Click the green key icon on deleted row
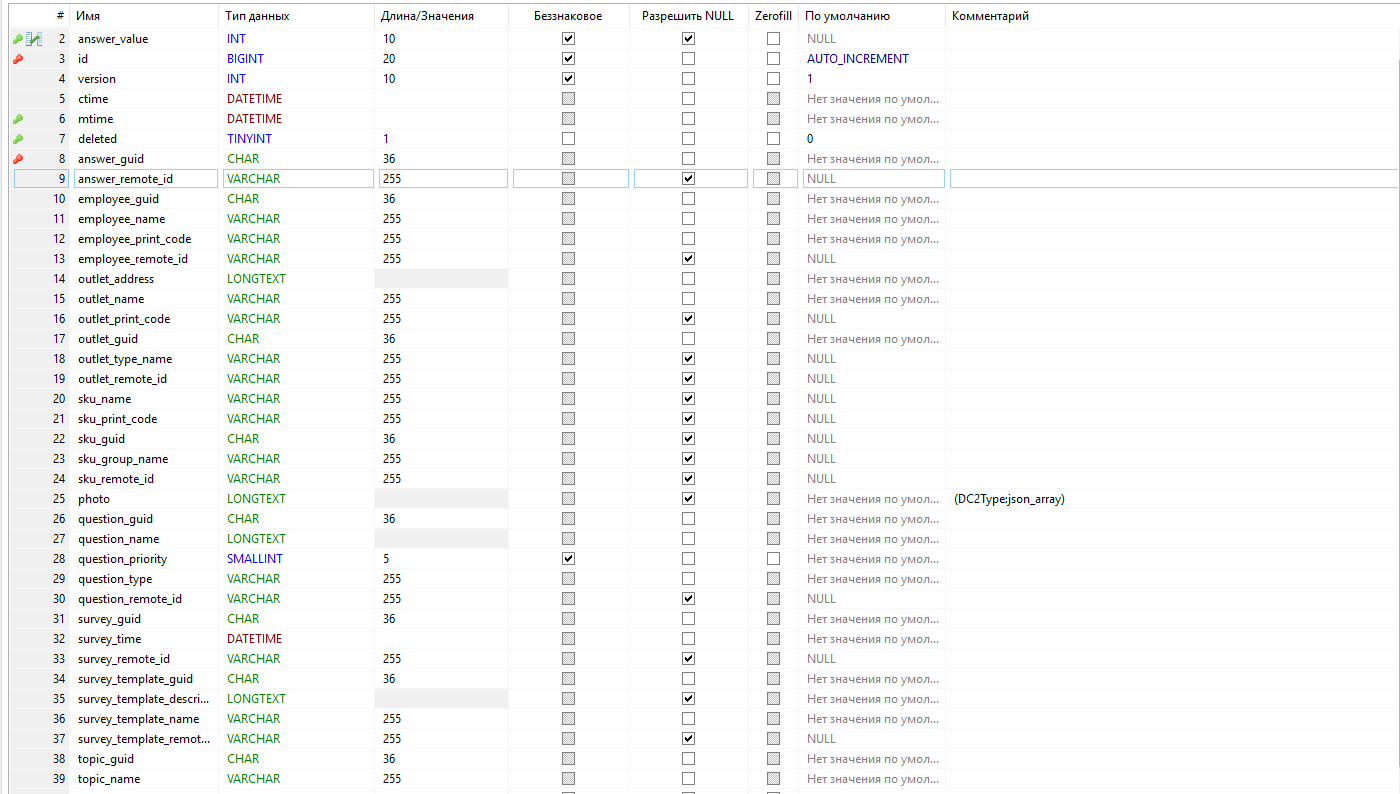The image size is (1400, 794). pyautogui.click(x=17, y=139)
